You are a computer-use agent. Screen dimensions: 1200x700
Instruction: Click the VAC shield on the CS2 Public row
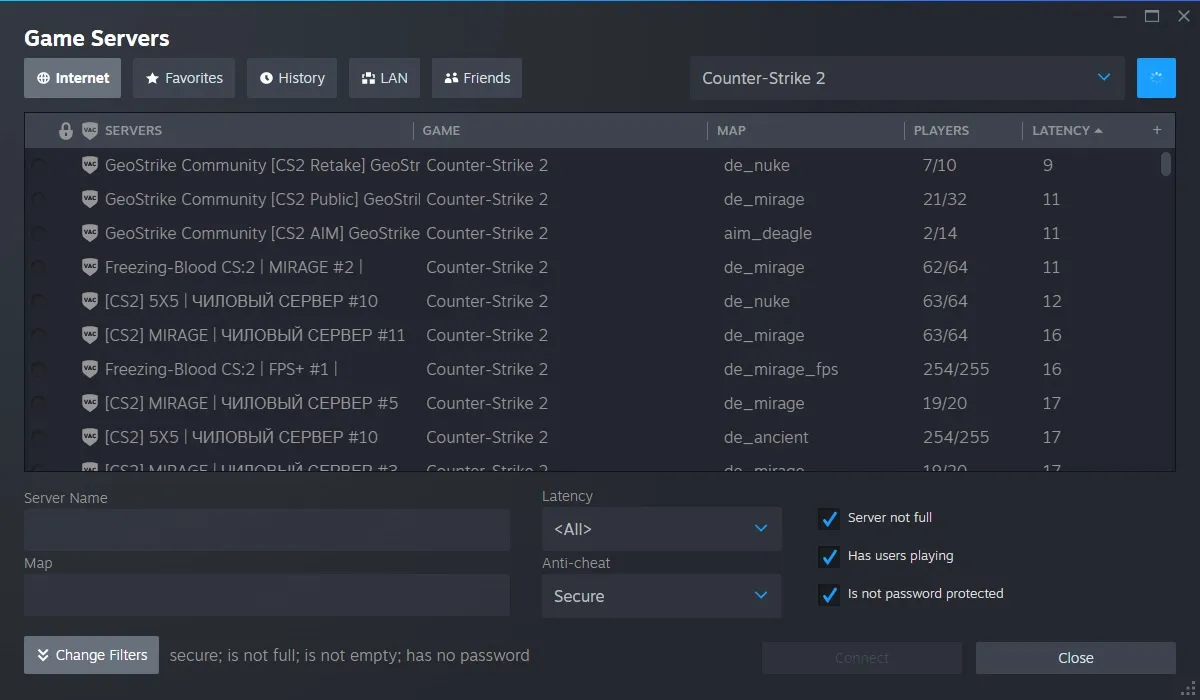click(90, 199)
